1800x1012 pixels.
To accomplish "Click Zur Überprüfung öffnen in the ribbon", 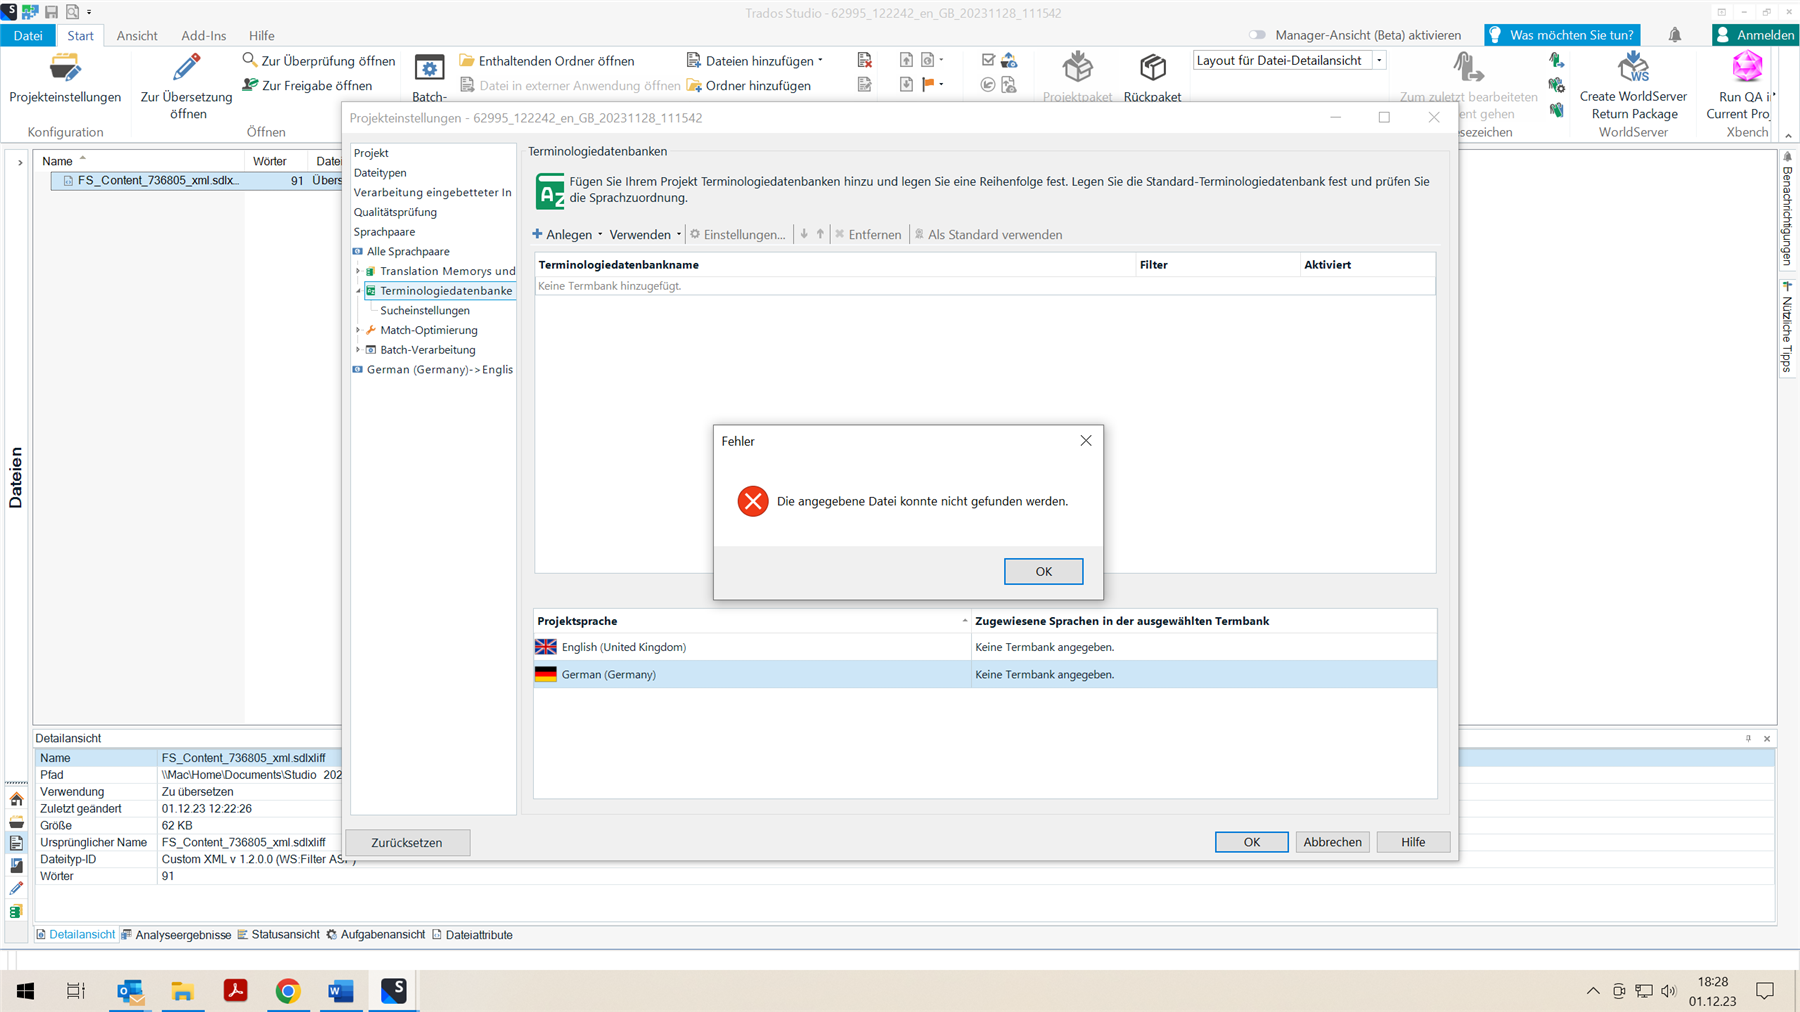I will click(x=319, y=60).
